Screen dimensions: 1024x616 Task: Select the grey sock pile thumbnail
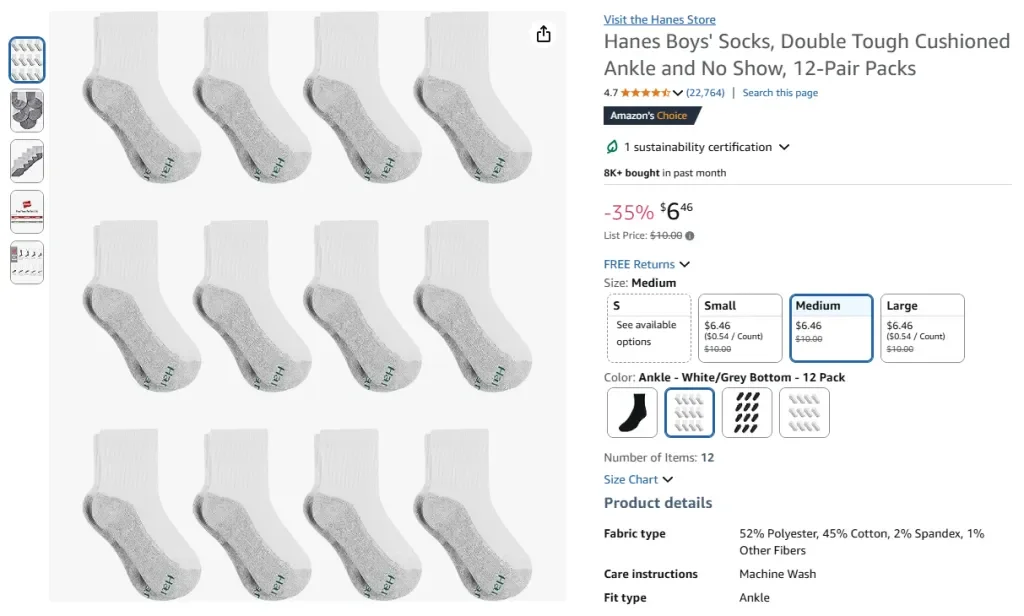pyautogui.click(x=26, y=111)
